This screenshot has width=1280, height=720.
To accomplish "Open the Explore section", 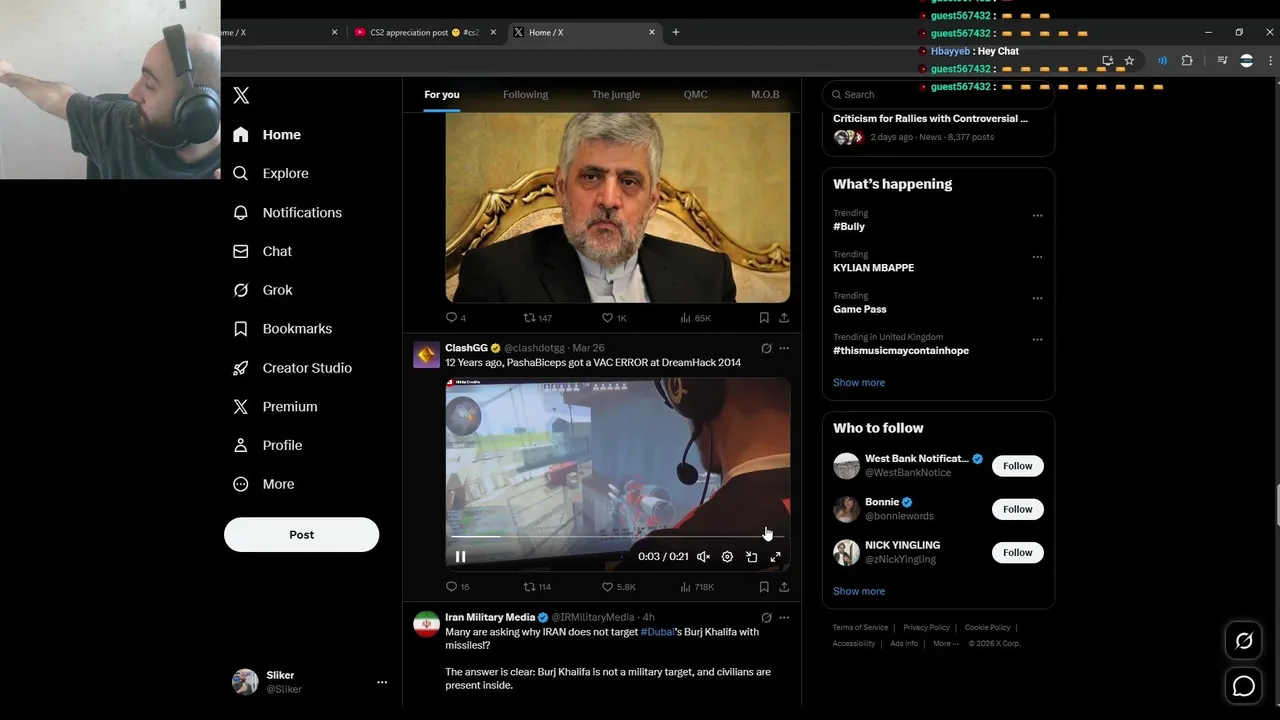I will (271, 174).
